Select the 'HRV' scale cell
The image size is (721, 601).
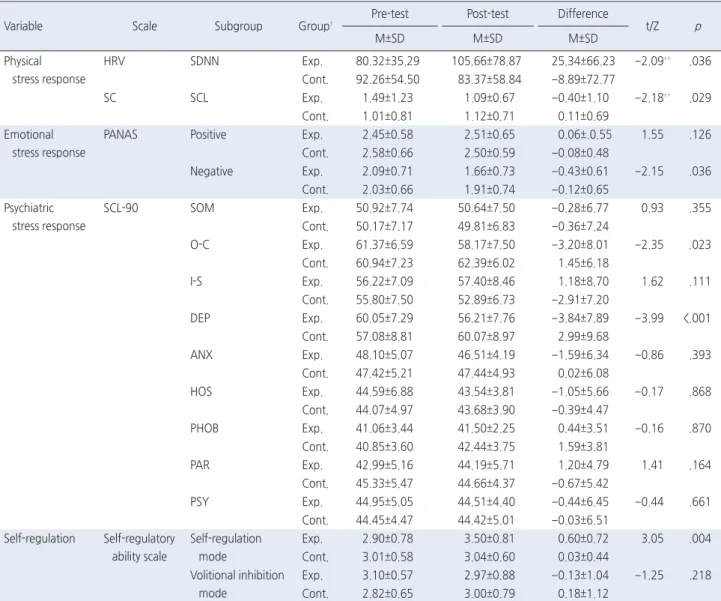(114, 61)
